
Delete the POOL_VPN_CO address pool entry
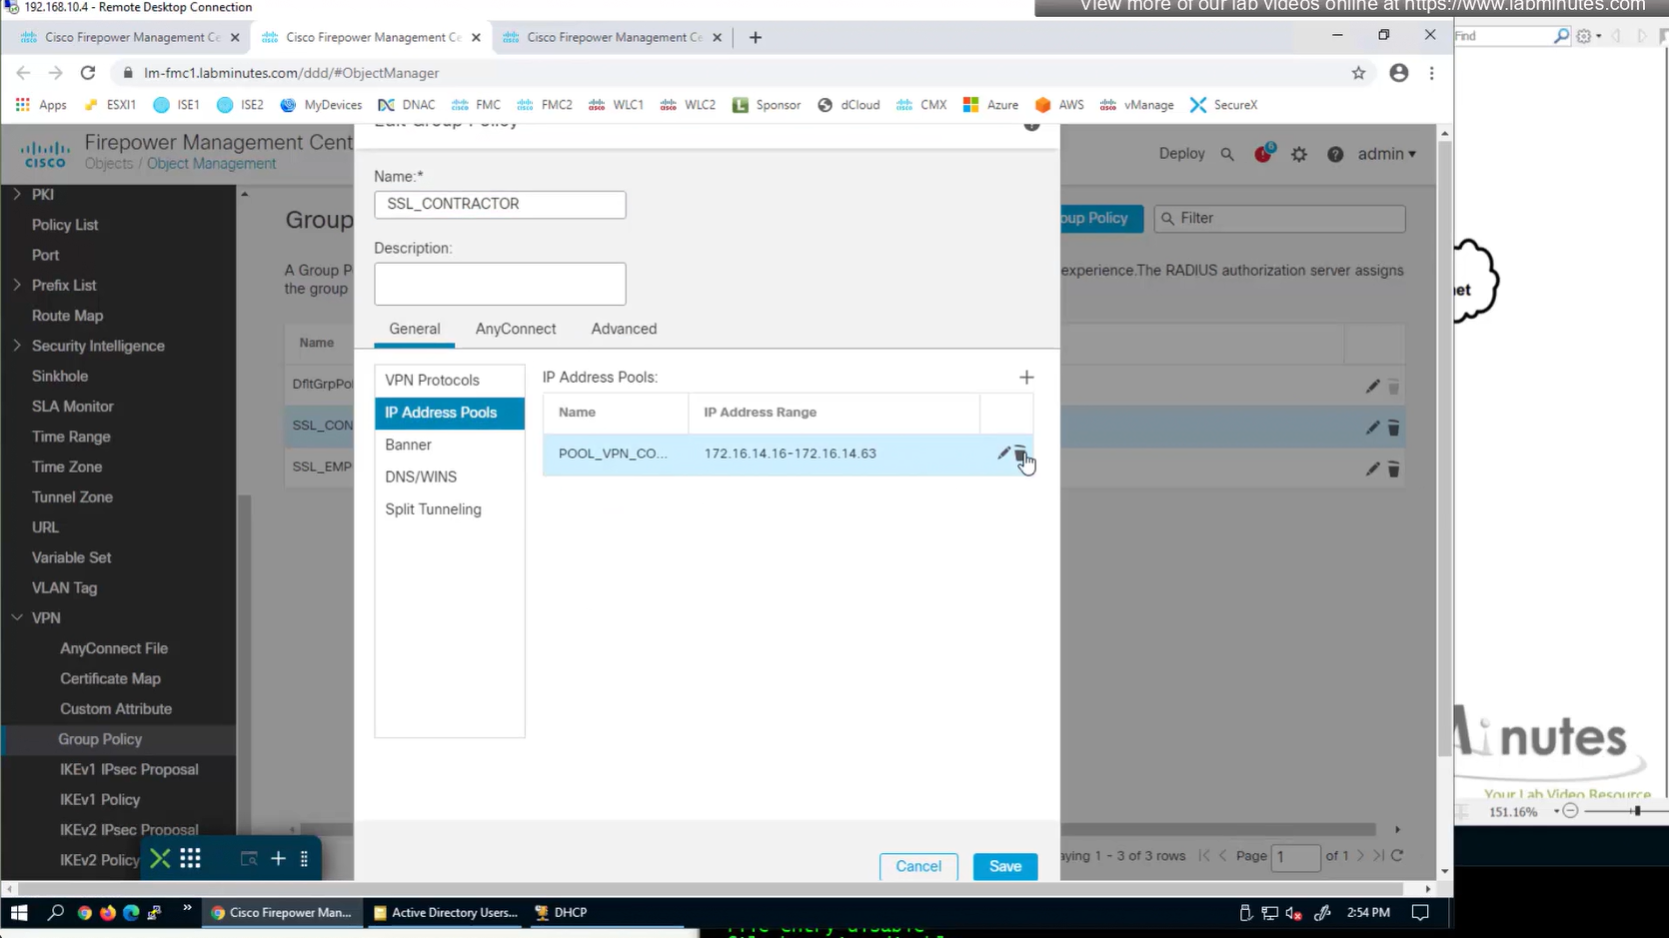tap(1020, 454)
